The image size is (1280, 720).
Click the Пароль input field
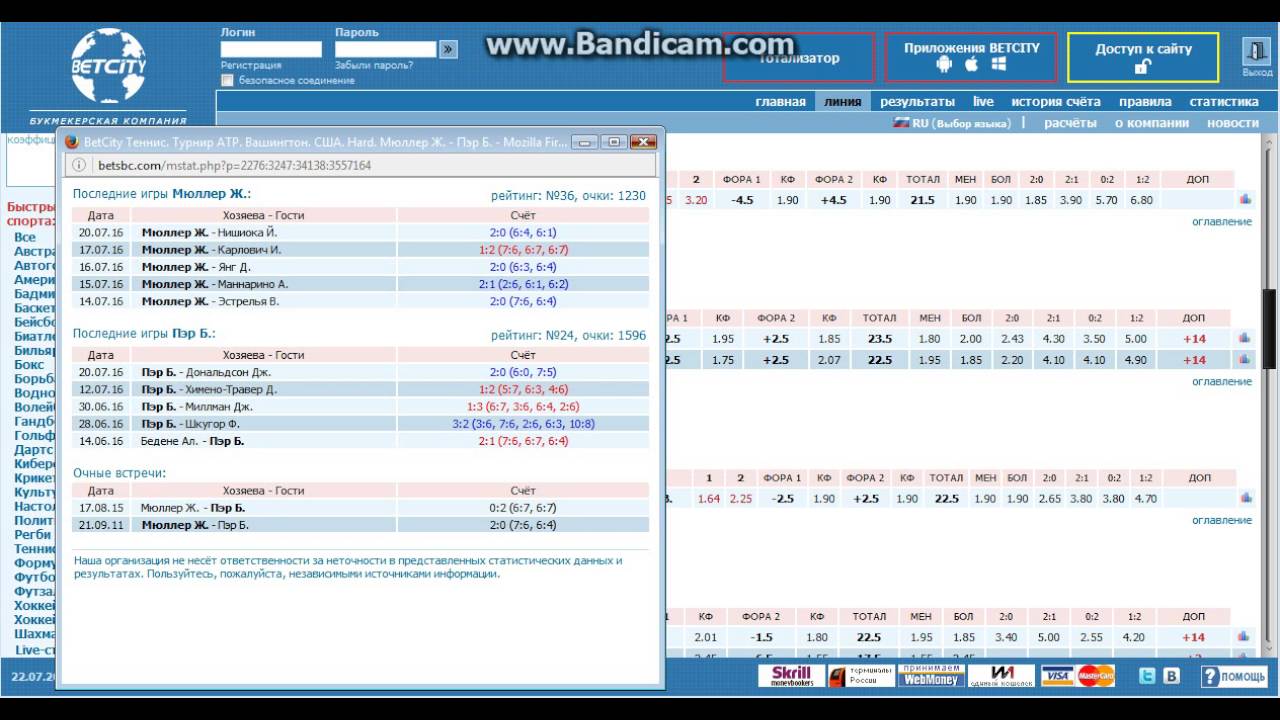click(x=386, y=49)
